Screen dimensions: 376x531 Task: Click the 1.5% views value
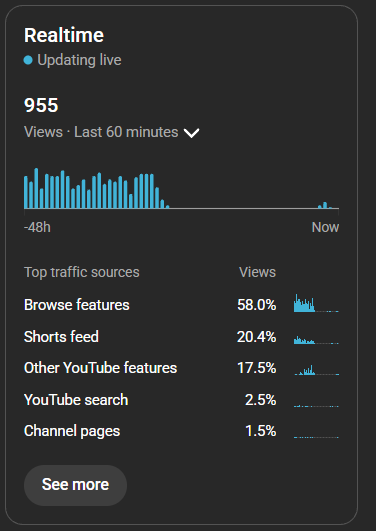tap(260, 431)
